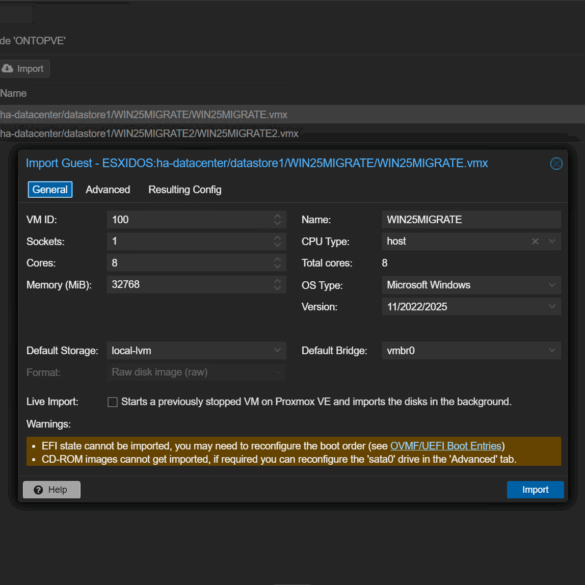Screen dimensions: 585x585
Task: Click the cloud Import button above the list
Action: coord(24,69)
